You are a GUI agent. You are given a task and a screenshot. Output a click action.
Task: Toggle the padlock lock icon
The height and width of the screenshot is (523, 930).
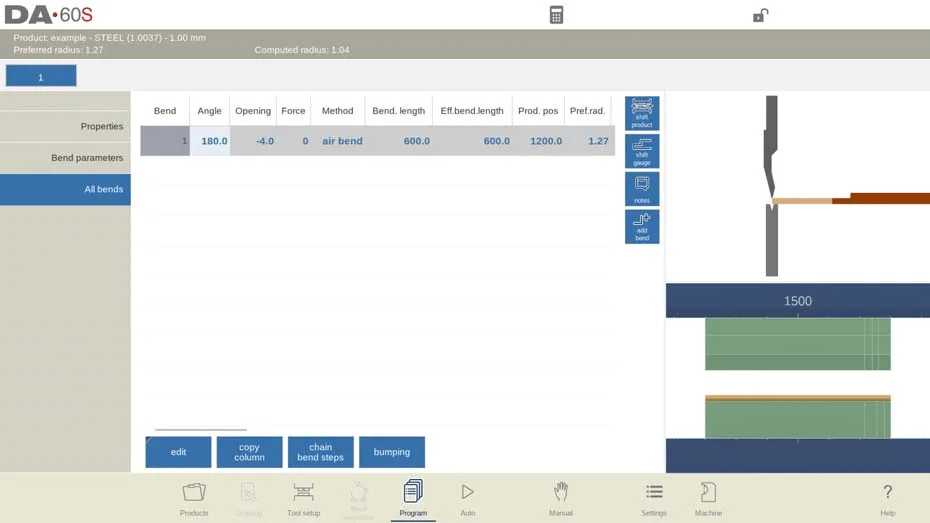click(760, 15)
